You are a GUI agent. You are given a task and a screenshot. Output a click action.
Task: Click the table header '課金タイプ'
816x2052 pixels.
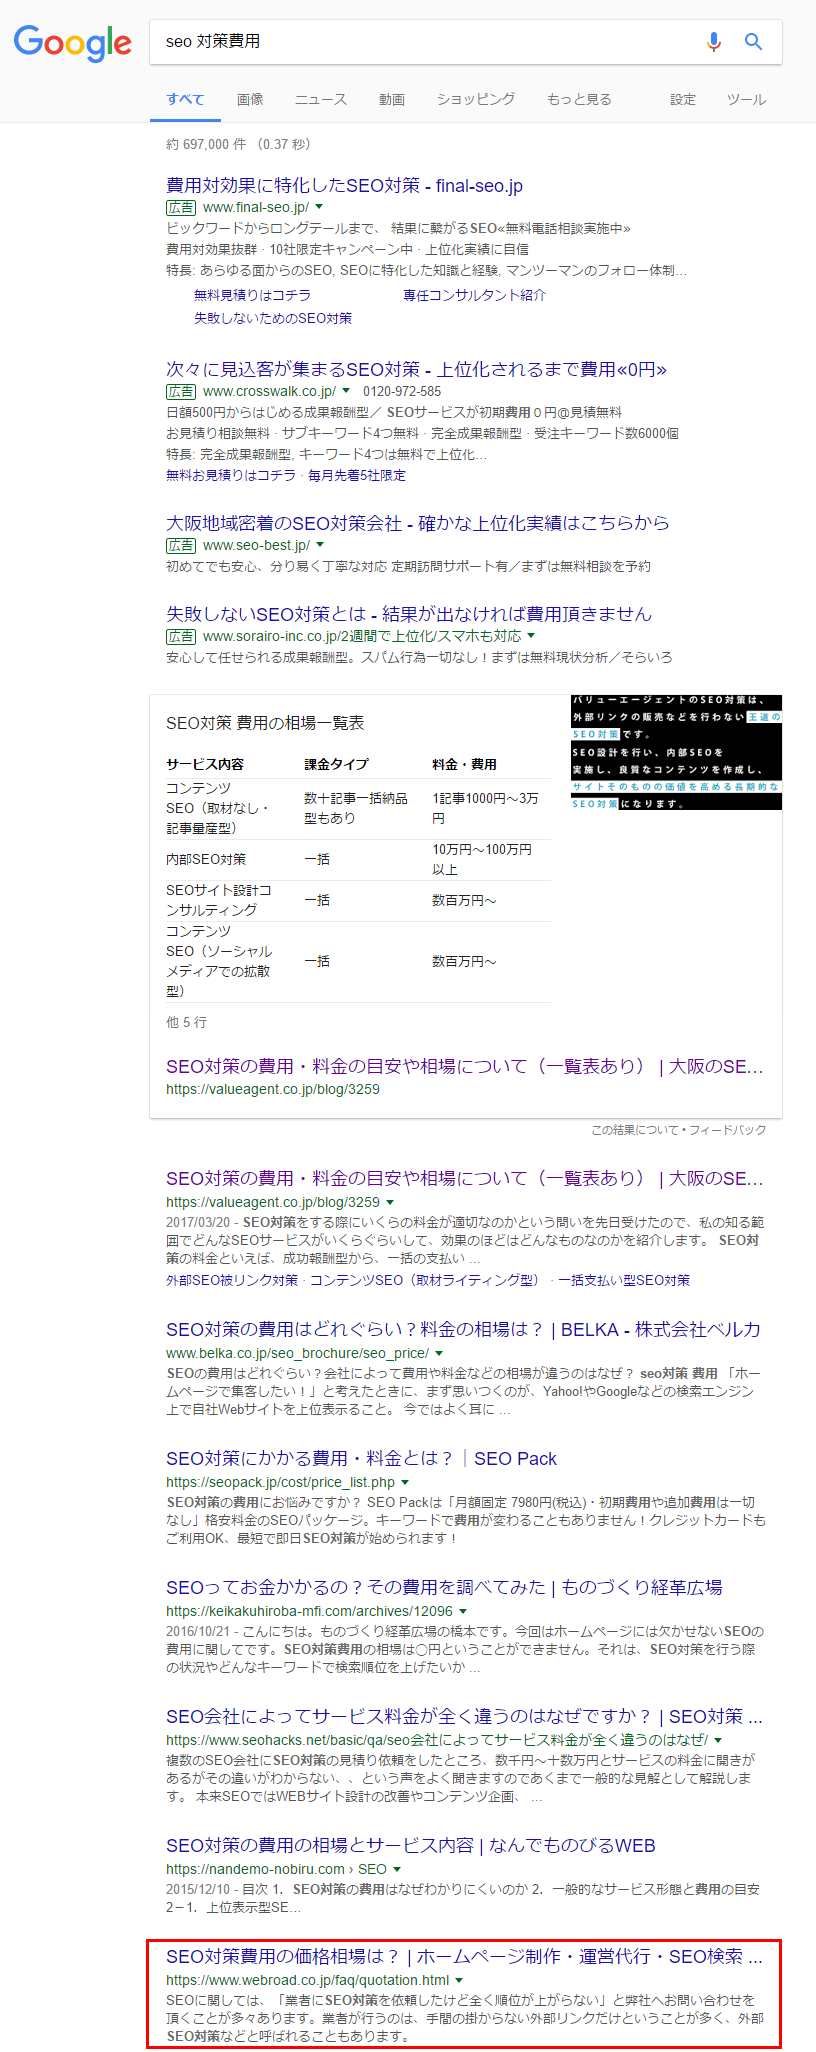click(x=337, y=764)
